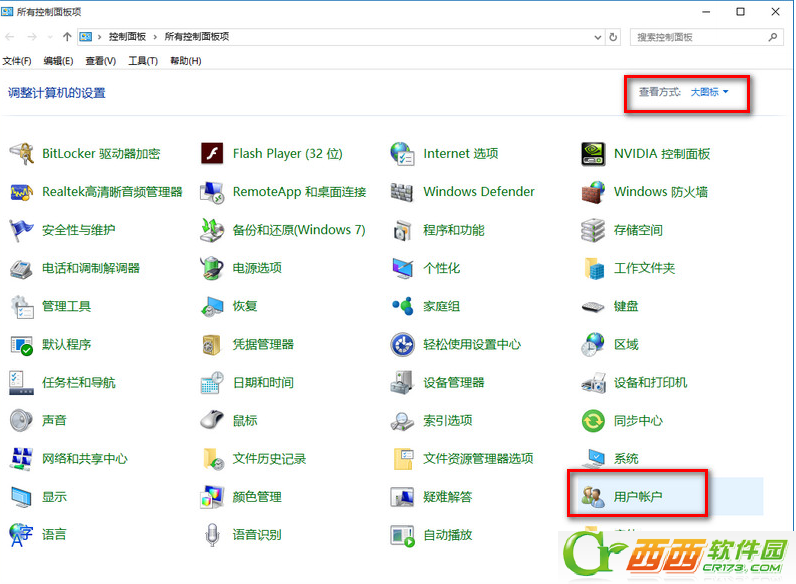796x584 pixels.
Task: Open the 颜色管理 link
Action: tap(257, 497)
